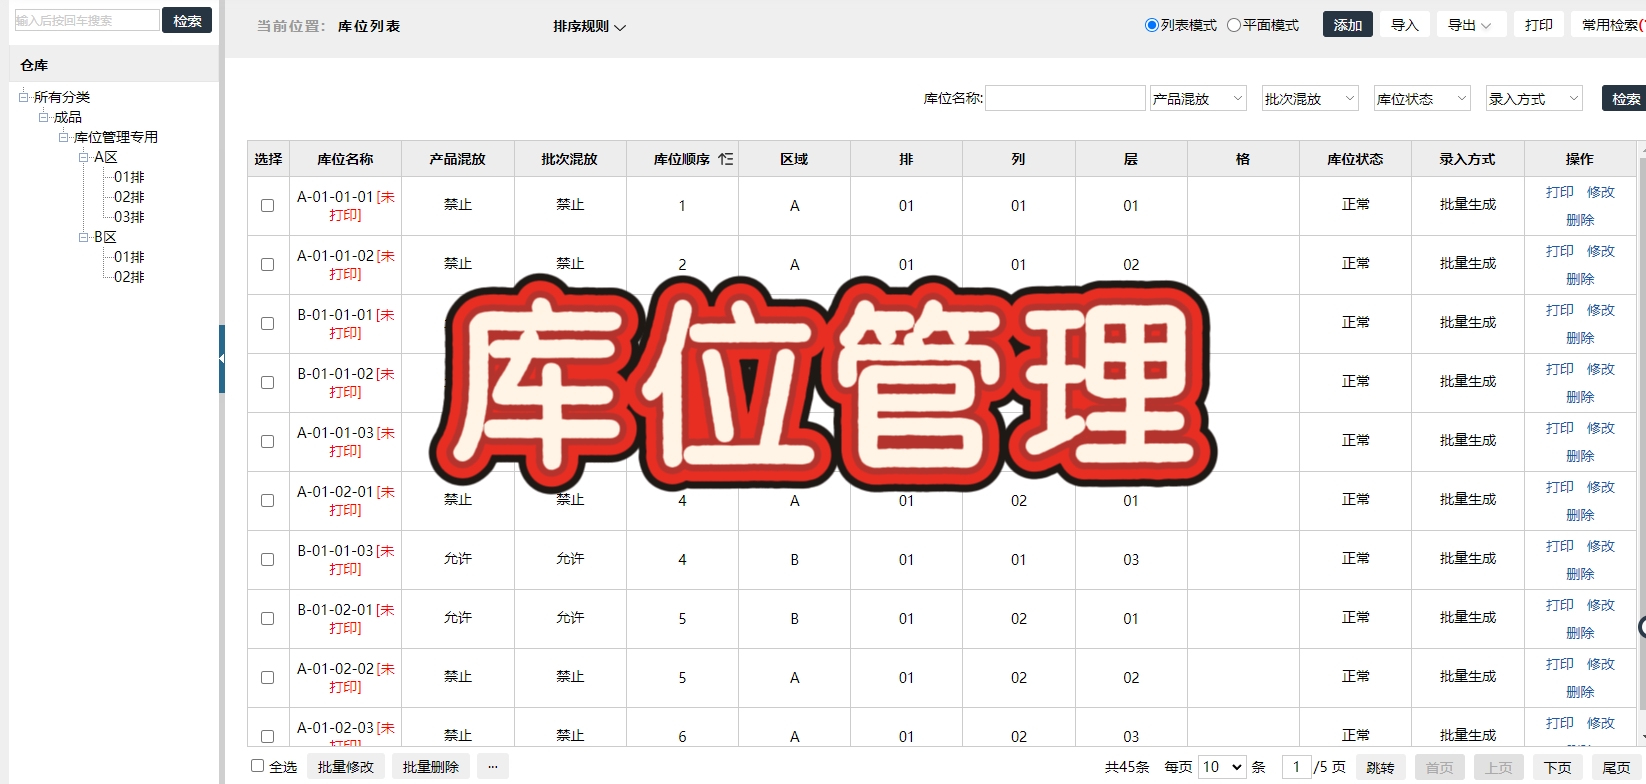
Task: Collapse the B区 tree node
Action: (84, 237)
